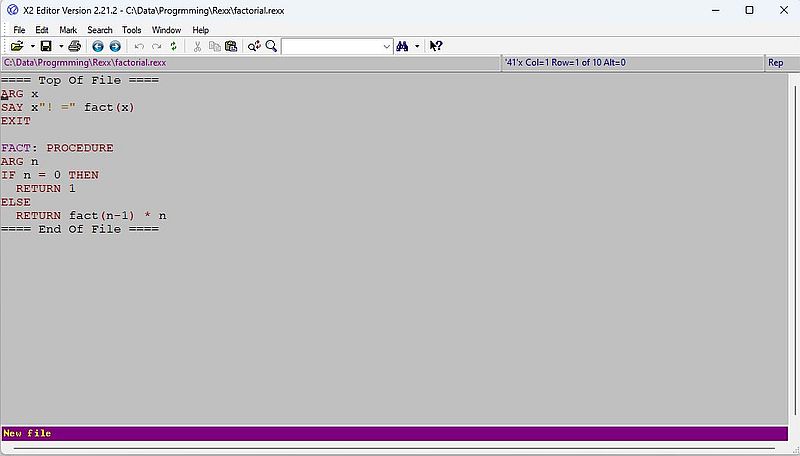
Task: Copy selection with the two pages icon
Action: point(215,46)
